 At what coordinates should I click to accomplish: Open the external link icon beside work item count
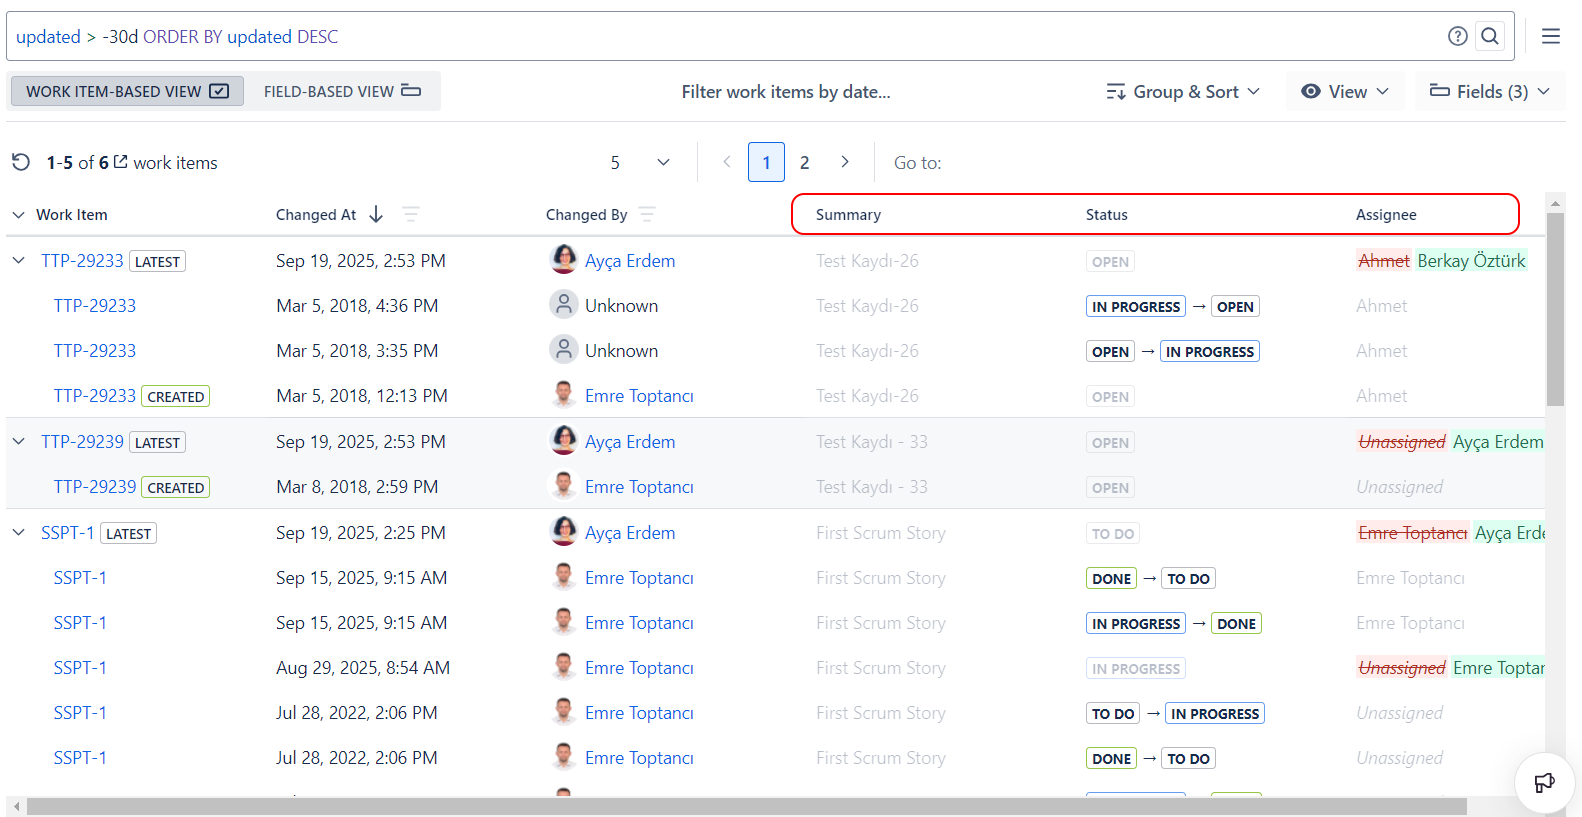pos(121,162)
